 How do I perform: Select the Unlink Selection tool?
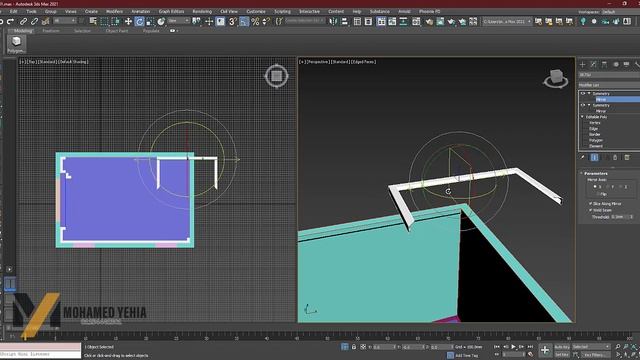pos(35,21)
